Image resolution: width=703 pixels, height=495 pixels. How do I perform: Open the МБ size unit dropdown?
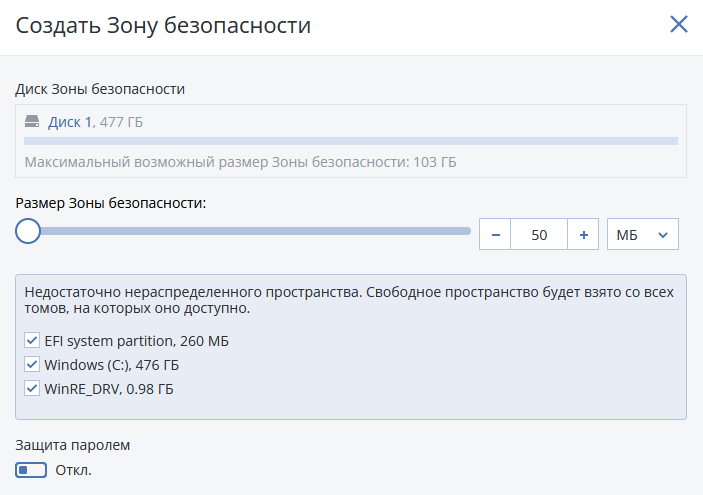642,235
